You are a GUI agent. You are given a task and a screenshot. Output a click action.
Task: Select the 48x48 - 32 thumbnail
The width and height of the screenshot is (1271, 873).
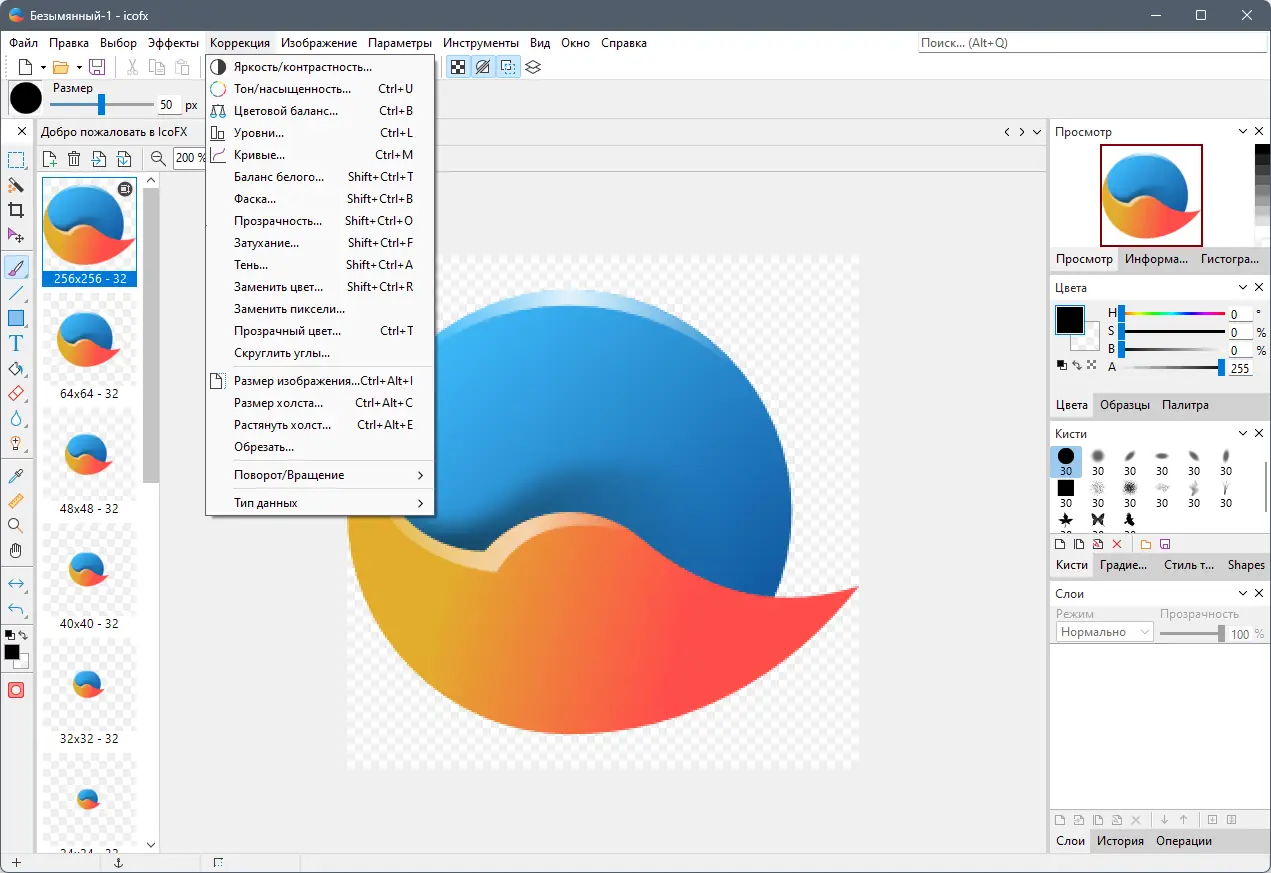(89, 464)
